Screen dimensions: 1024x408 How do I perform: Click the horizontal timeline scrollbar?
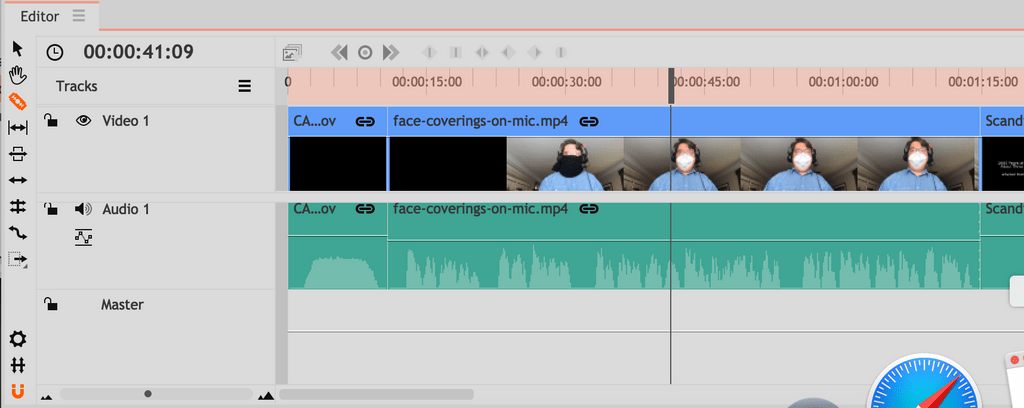coord(377,394)
